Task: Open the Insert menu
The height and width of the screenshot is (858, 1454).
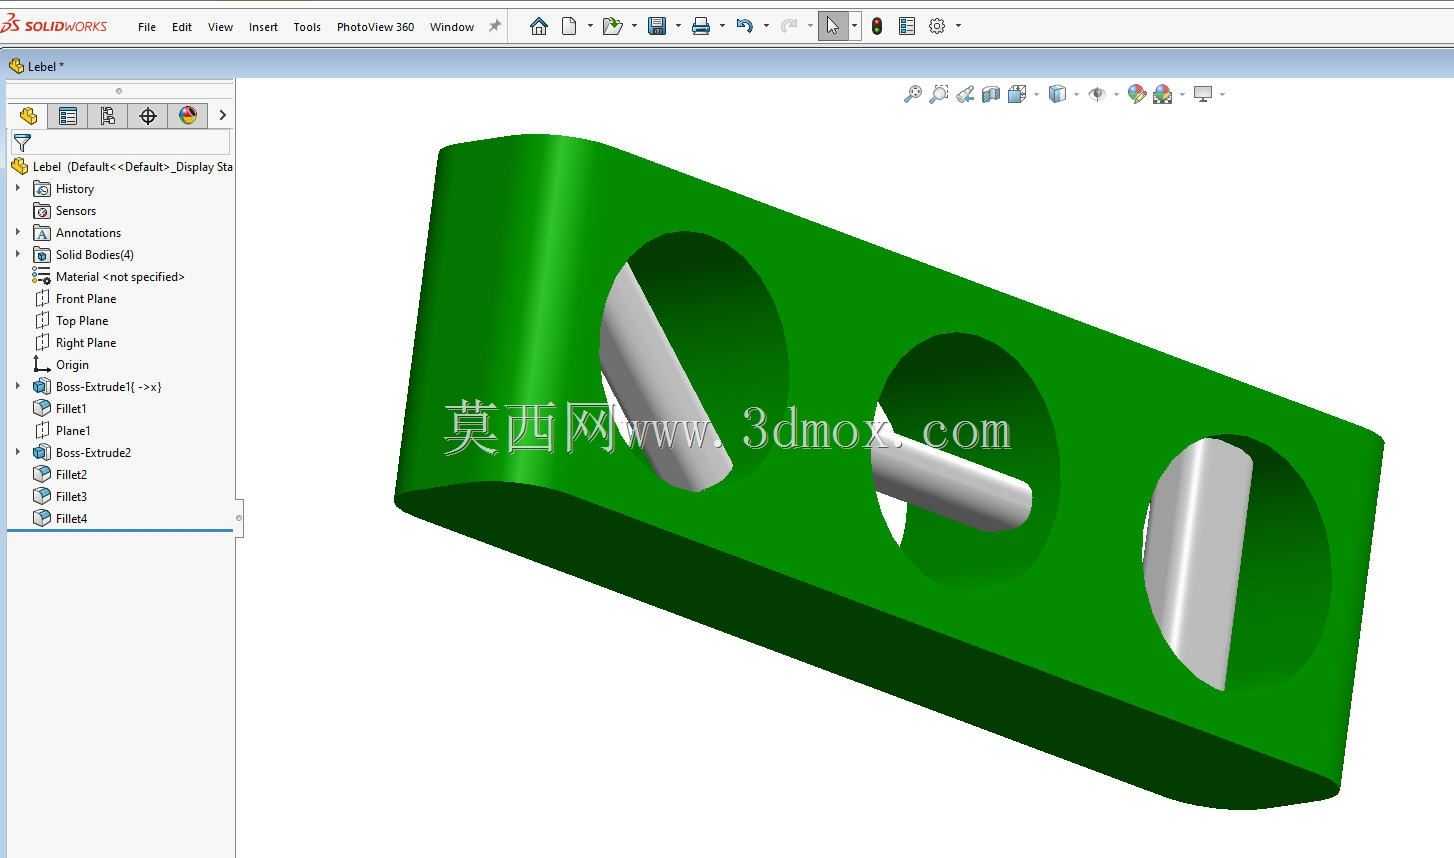Action: point(263,27)
